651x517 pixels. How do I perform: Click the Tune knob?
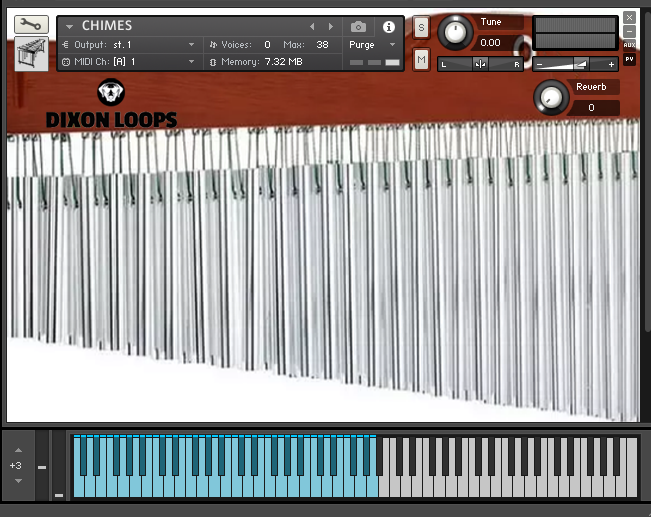point(455,33)
